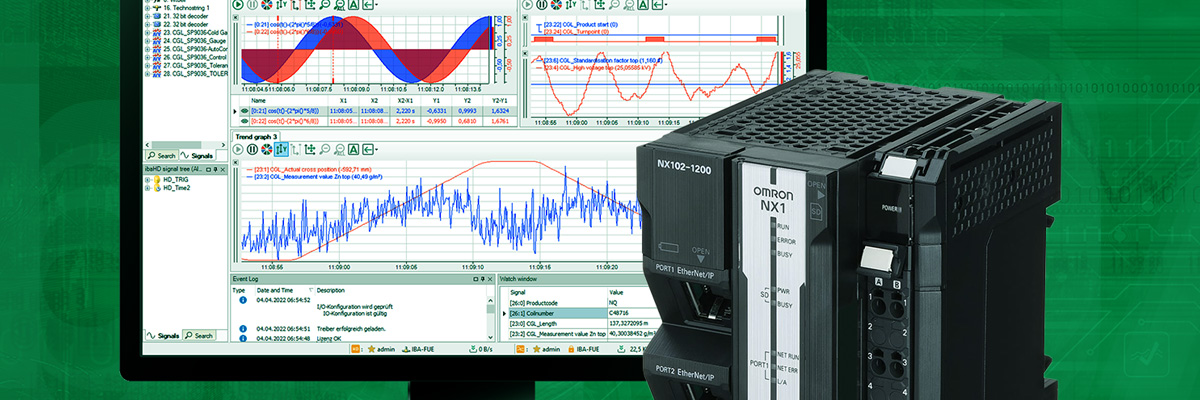Click the autoscale 'A' icon in the top-right graph toolbar
The width and height of the screenshot is (1200, 400).
[x=643, y=5]
